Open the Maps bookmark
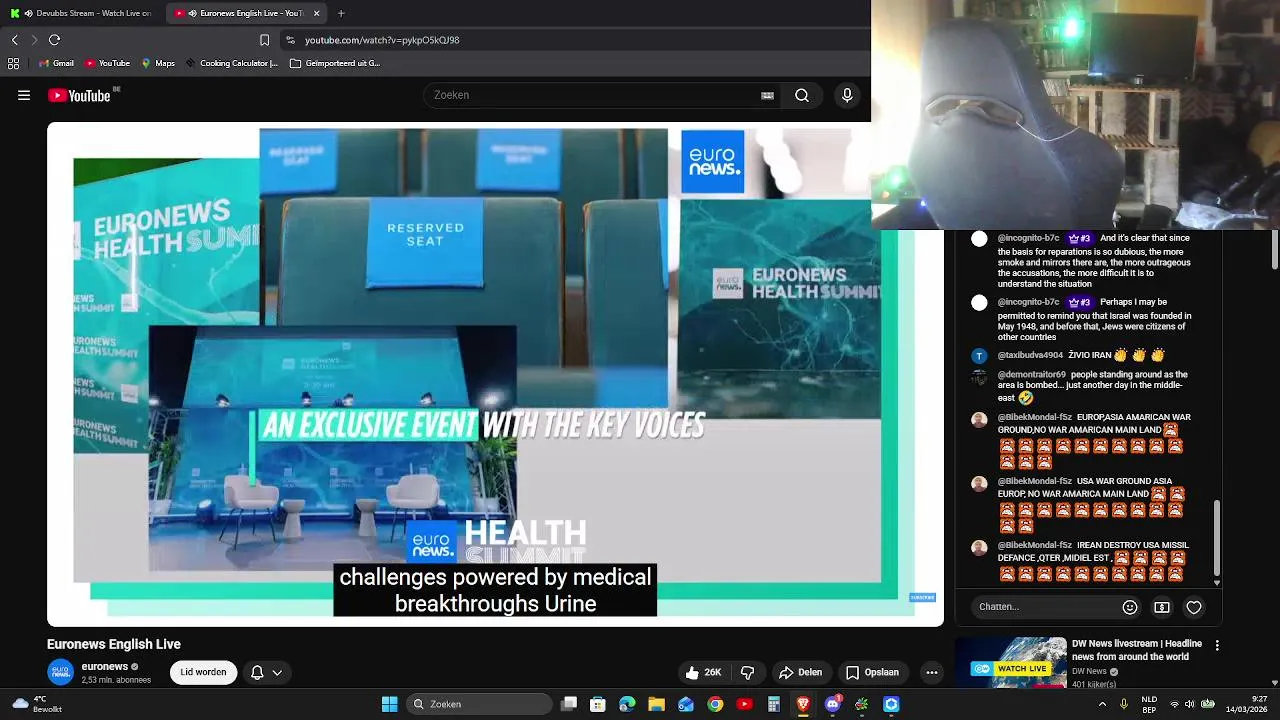1280x720 pixels. [158, 63]
